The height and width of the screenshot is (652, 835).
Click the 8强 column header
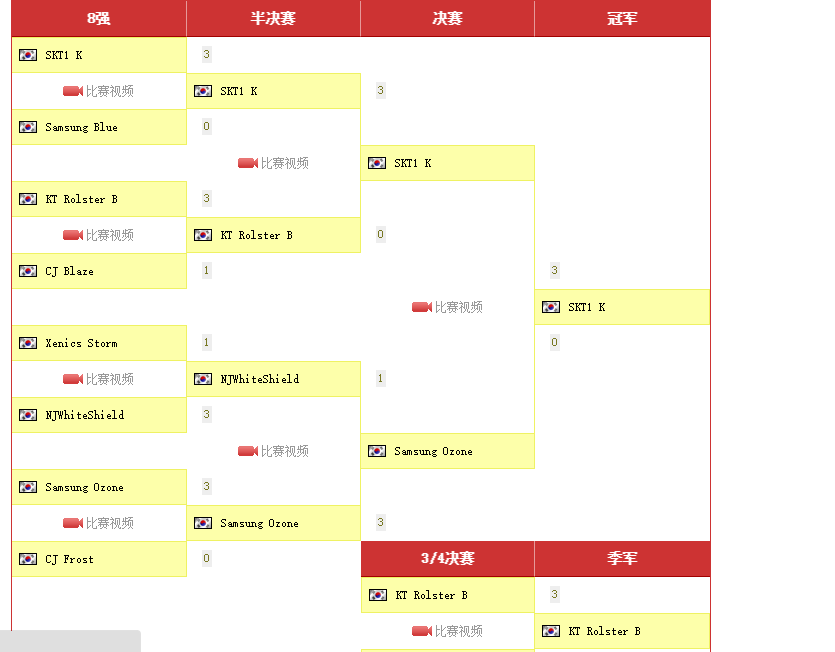(x=98, y=19)
